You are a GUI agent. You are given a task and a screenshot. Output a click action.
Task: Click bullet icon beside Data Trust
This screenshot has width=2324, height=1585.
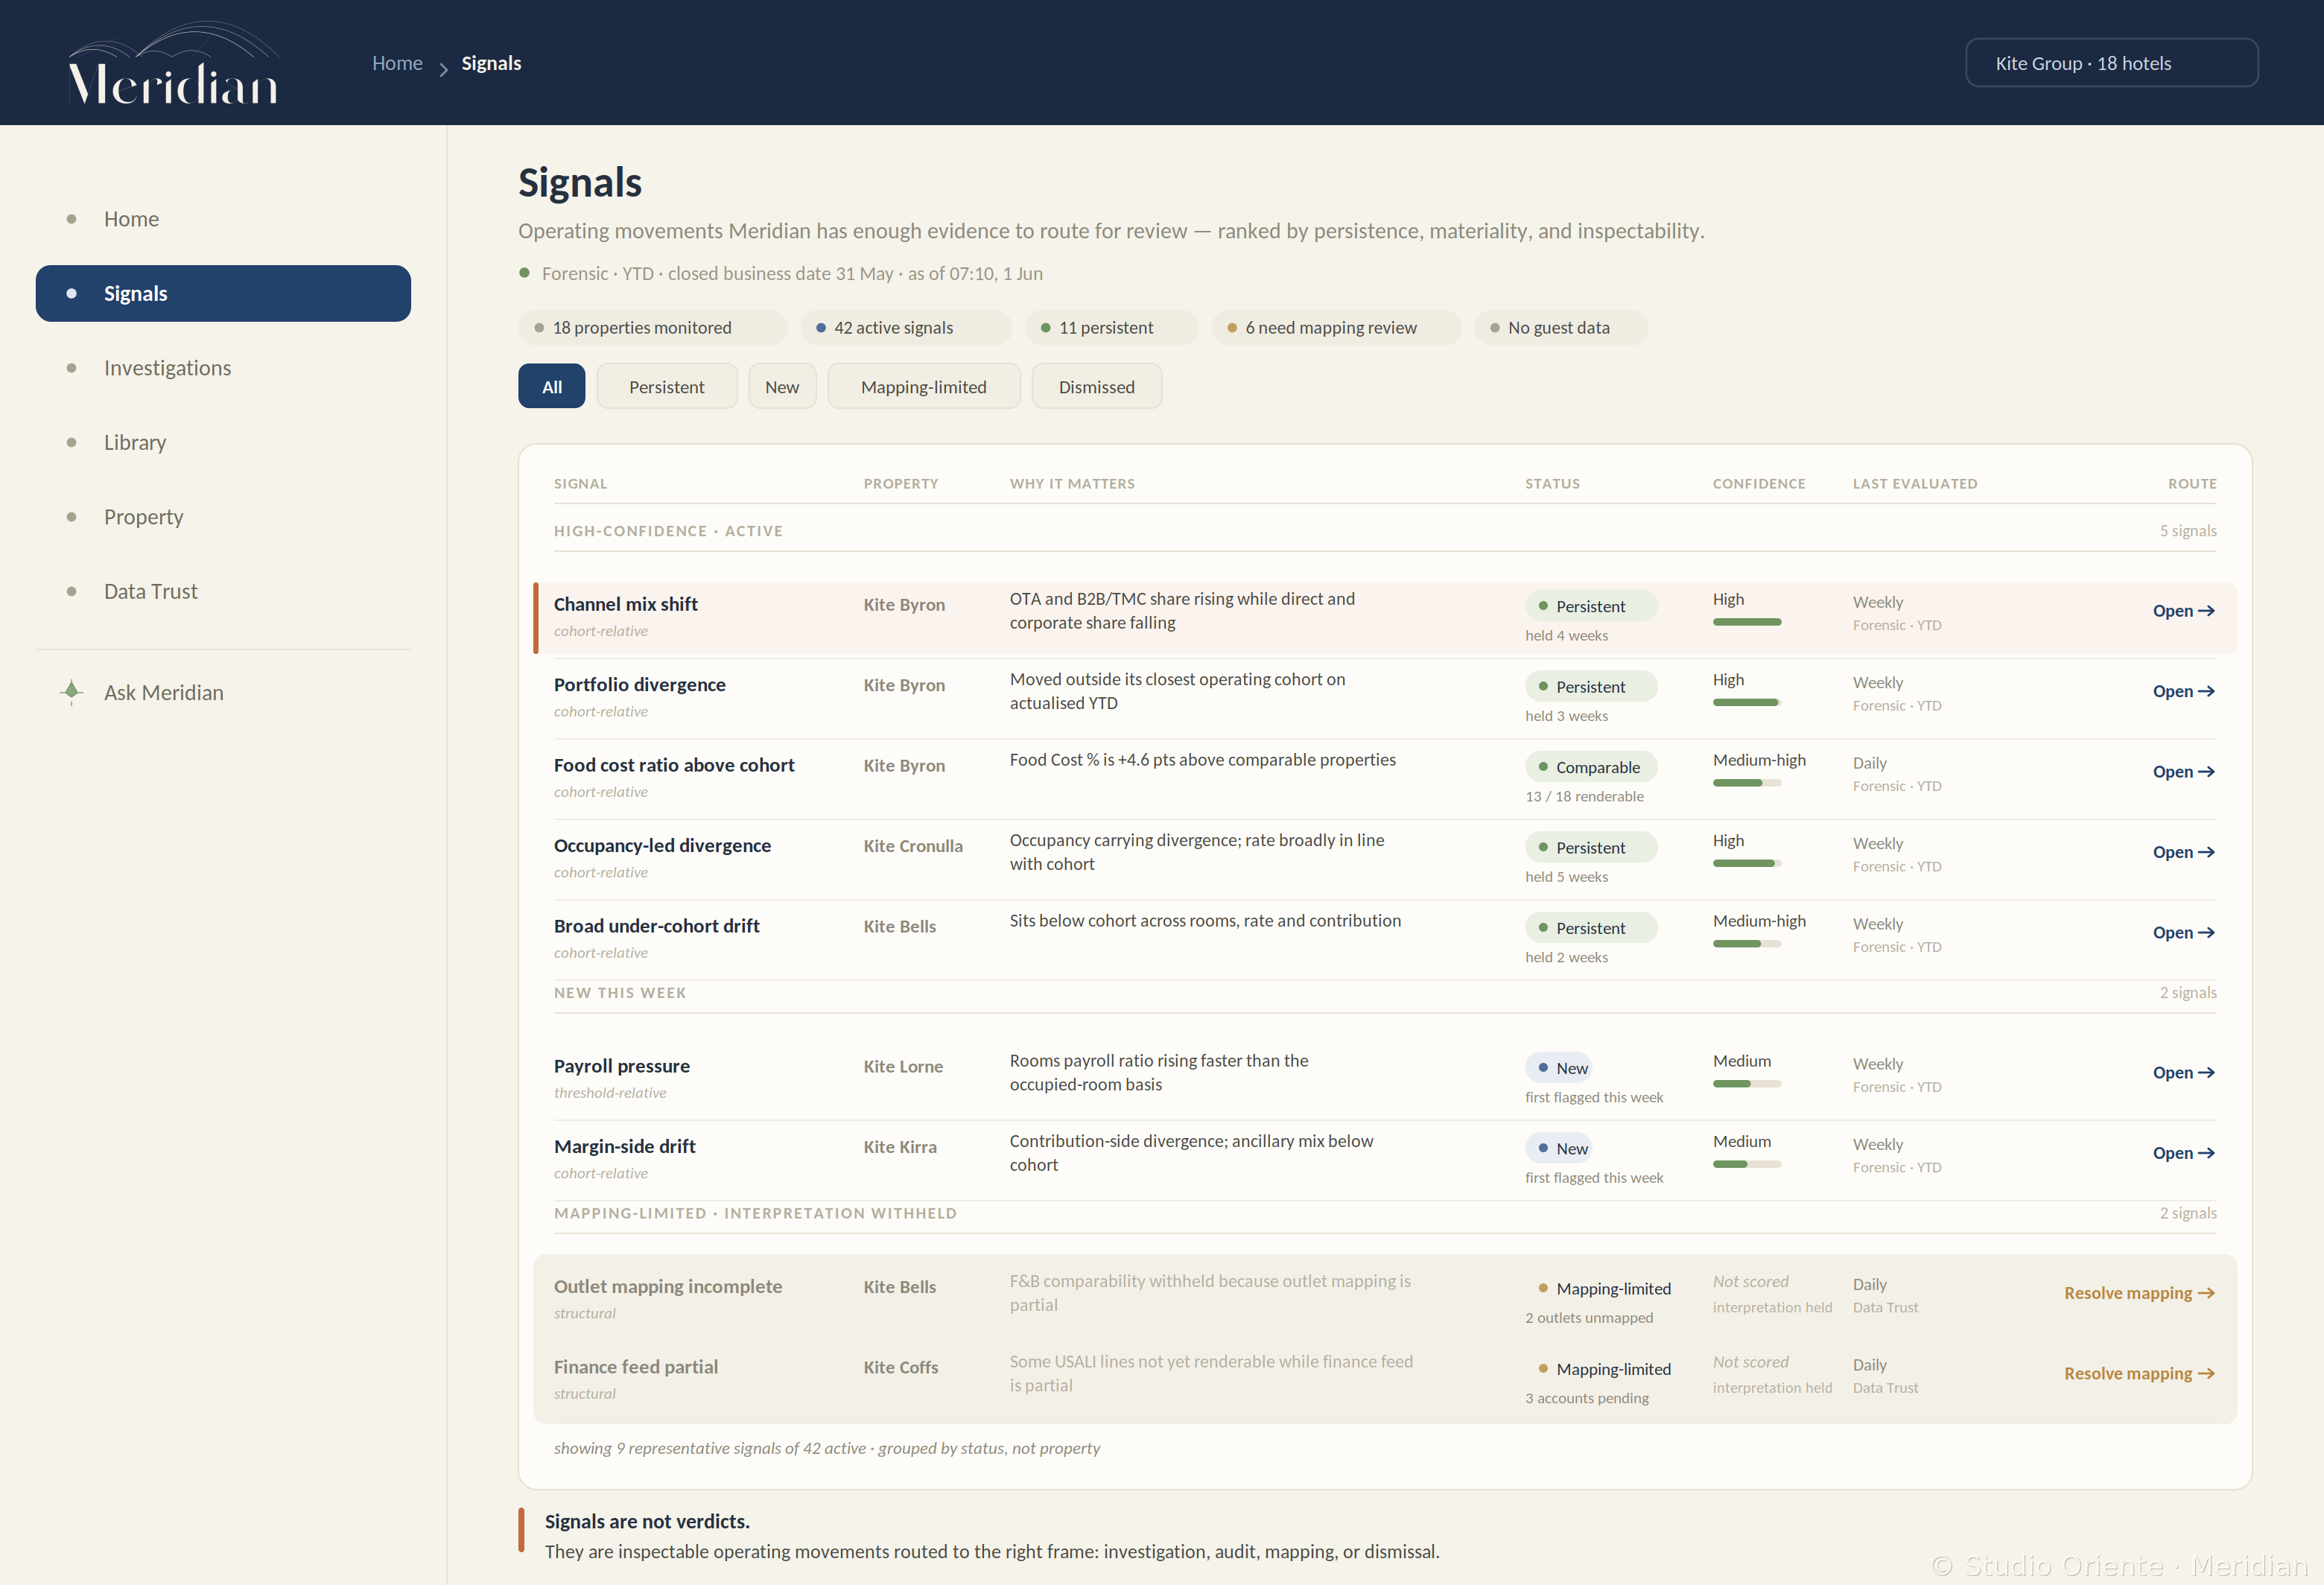tap(71, 591)
